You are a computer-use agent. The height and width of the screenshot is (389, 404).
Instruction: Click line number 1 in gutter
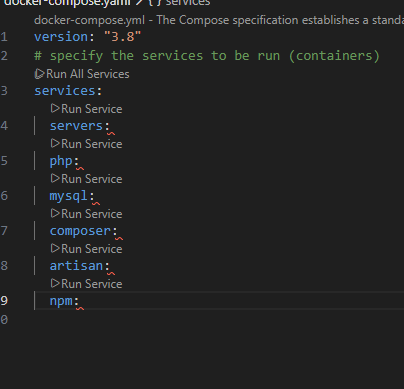click(x=4, y=37)
